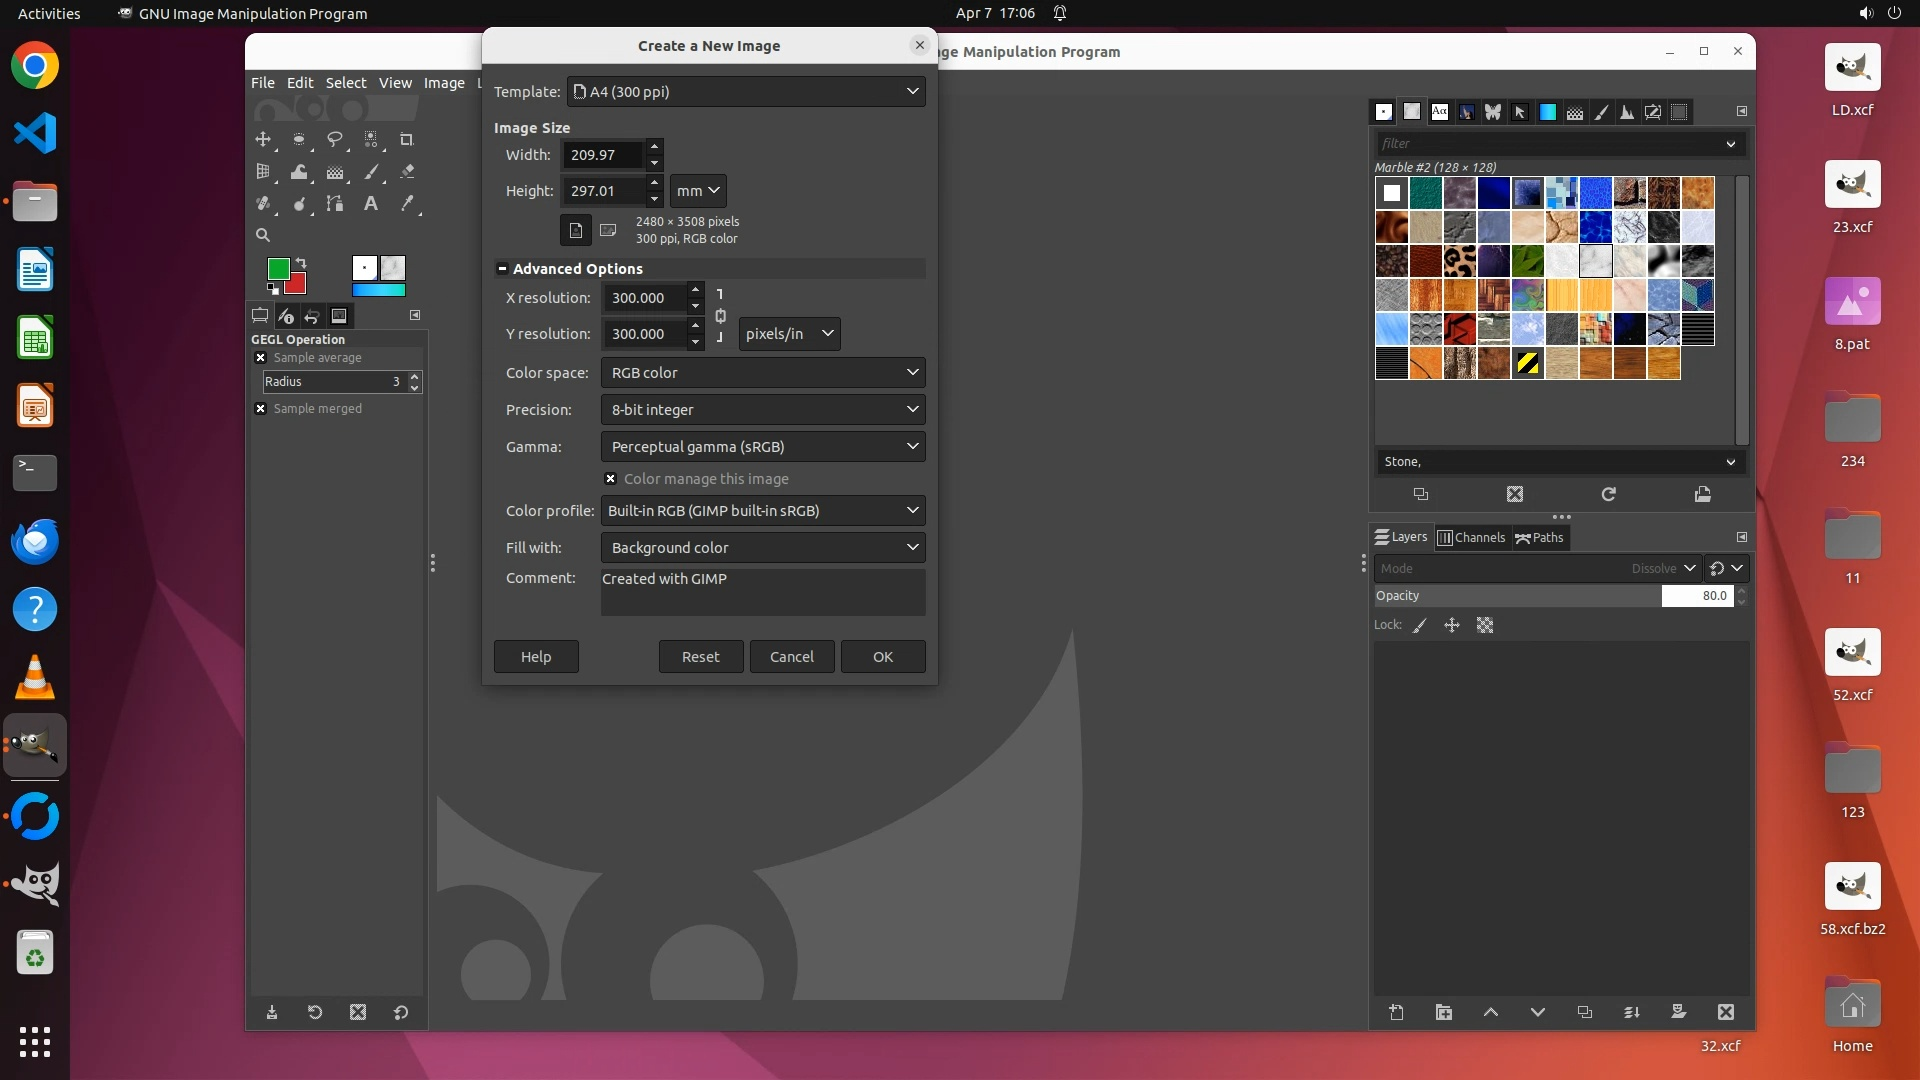Viewport: 1920px width, 1080px height.
Task: Click the OK button
Action: [882, 657]
